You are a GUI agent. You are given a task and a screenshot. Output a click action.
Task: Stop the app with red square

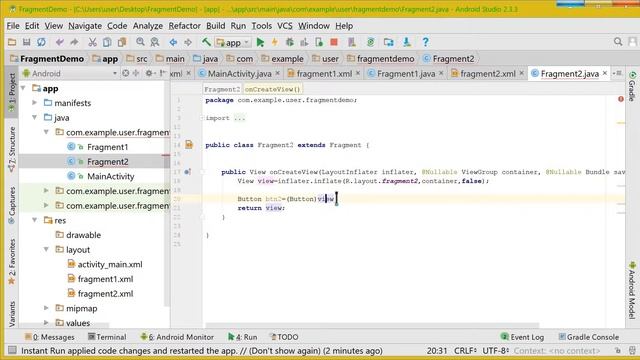tap(334, 42)
